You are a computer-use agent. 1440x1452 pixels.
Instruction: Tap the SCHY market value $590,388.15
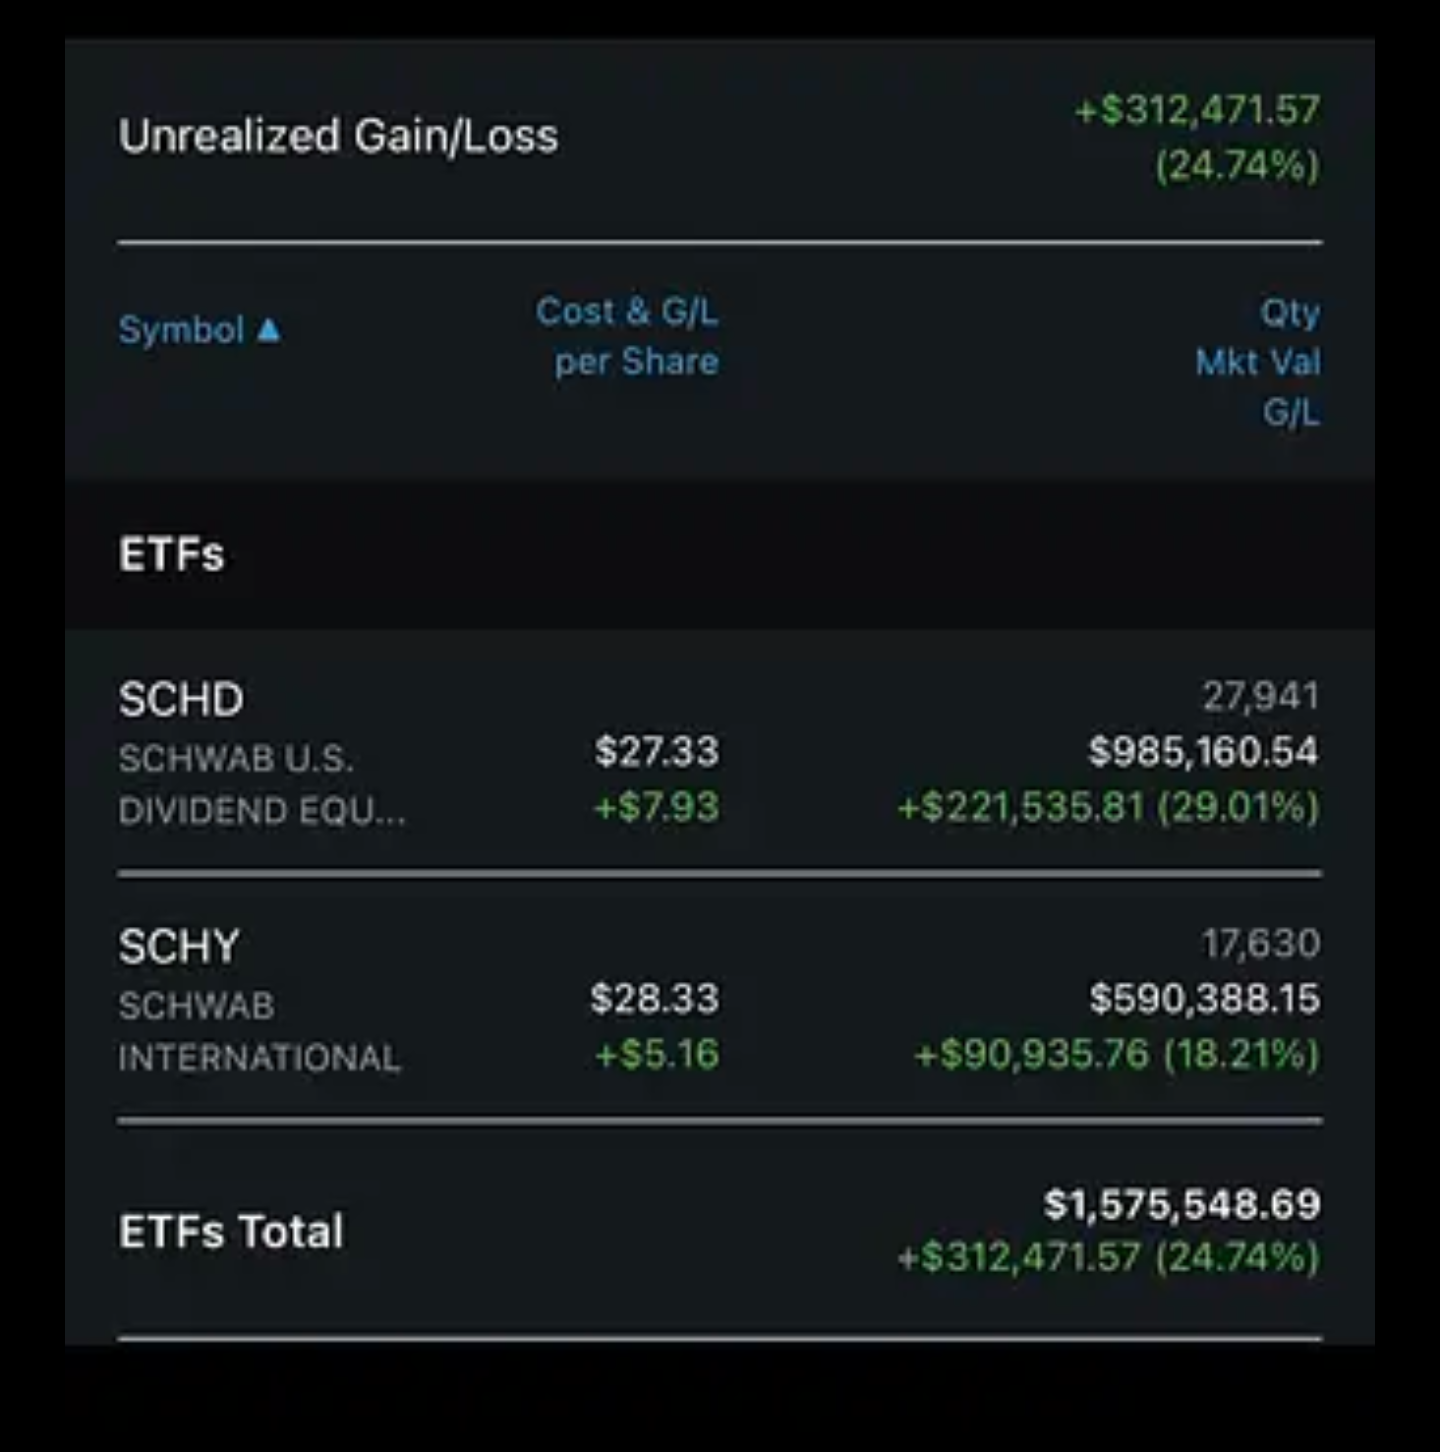click(x=1205, y=998)
